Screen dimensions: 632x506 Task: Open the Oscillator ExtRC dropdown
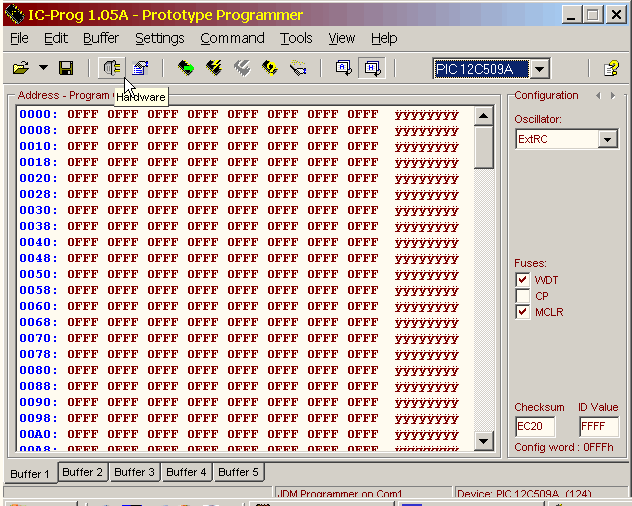[x=607, y=140]
